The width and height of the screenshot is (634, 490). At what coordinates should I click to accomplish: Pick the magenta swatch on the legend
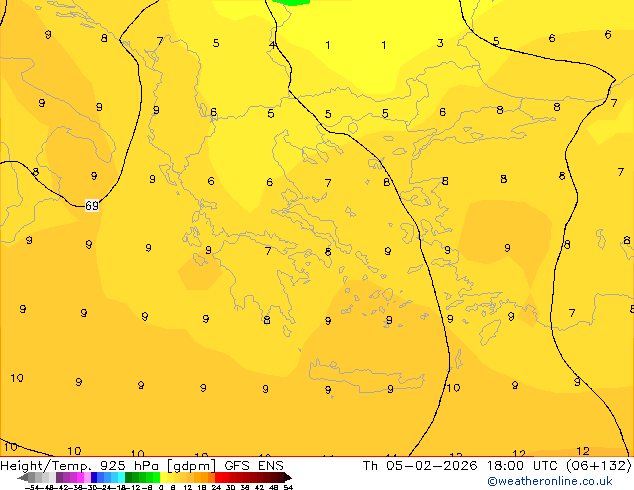(x=80, y=477)
